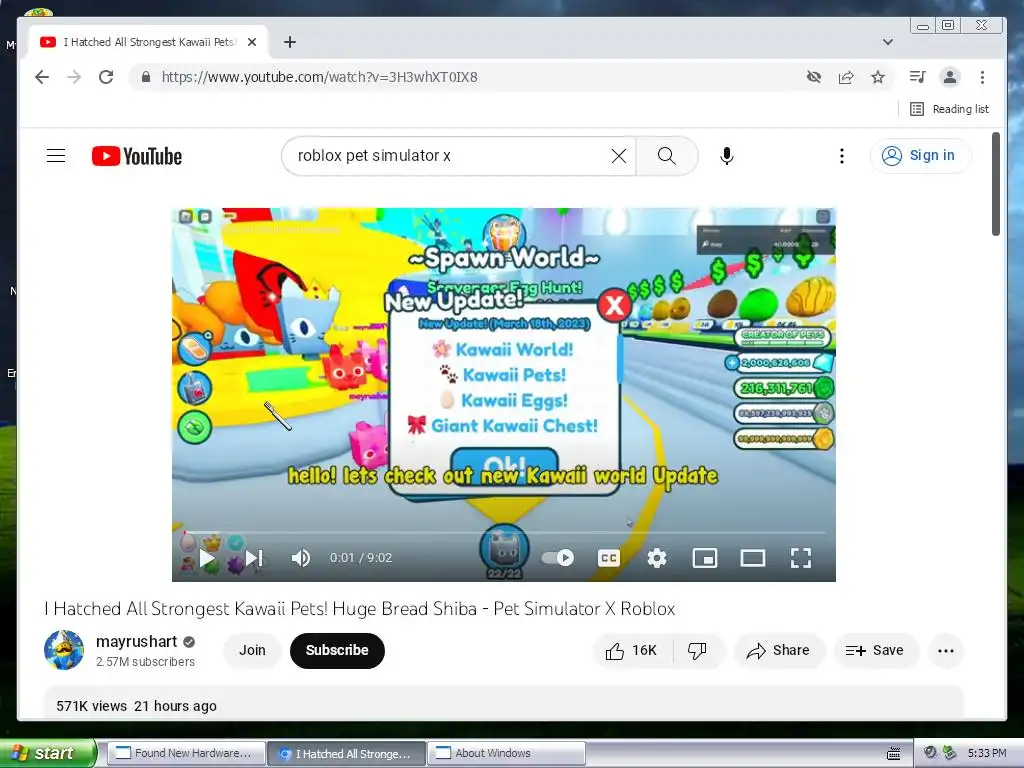Select the I Hatched All Stronge taskbar item
Screen dimensions: 1024x768
point(346,753)
